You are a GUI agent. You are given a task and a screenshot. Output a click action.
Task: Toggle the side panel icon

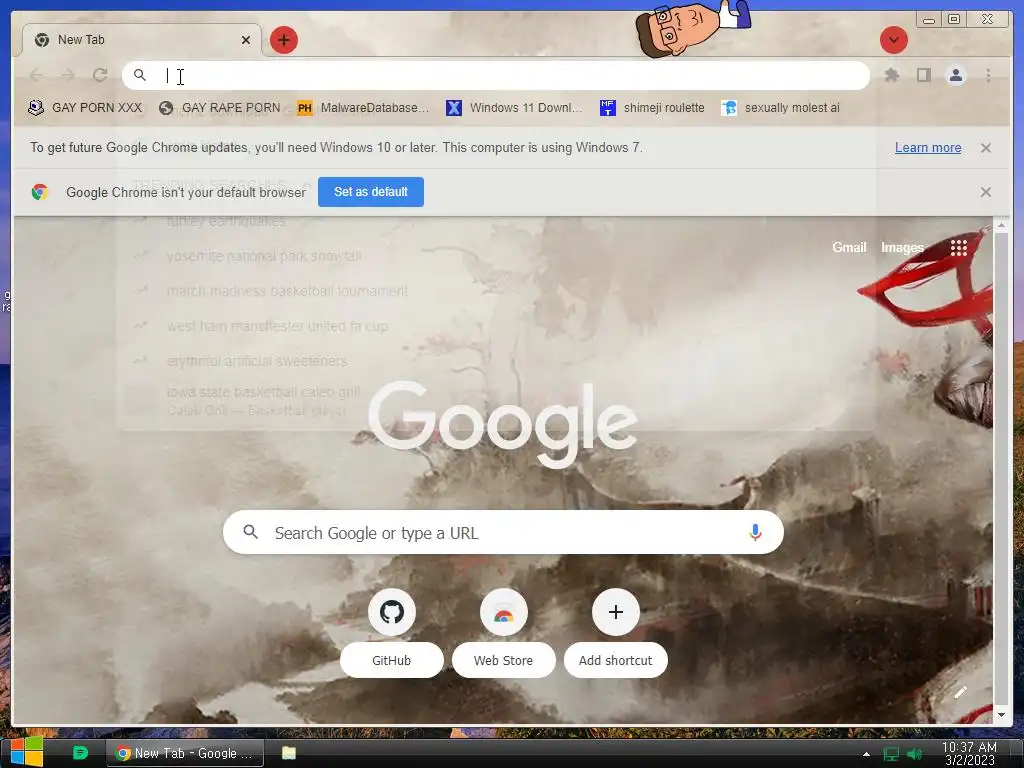pyautogui.click(x=923, y=75)
